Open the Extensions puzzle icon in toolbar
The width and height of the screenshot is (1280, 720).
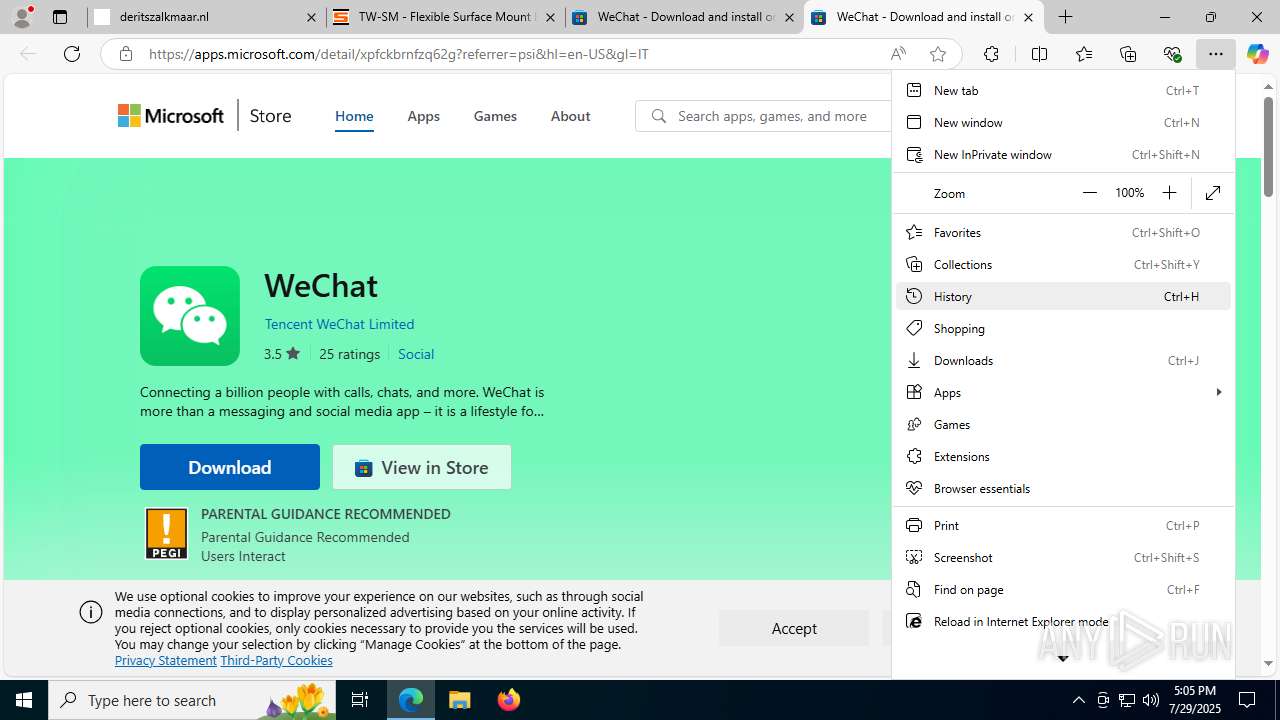(991, 54)
